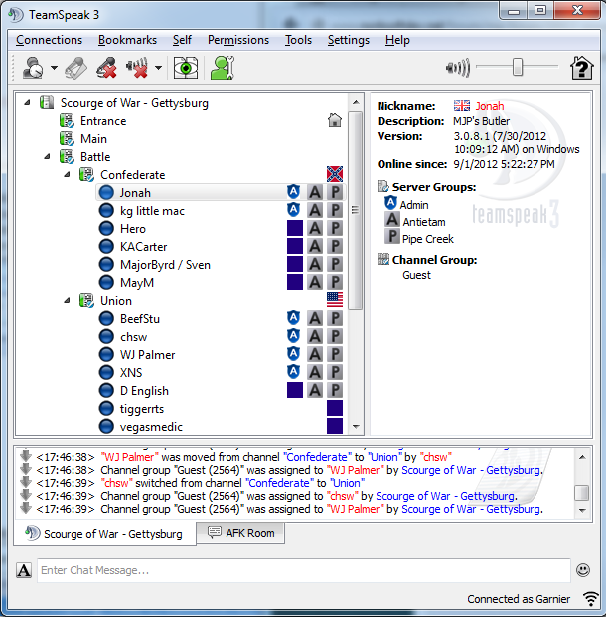Select user MajorByrd / Sven

pos(165,265)
